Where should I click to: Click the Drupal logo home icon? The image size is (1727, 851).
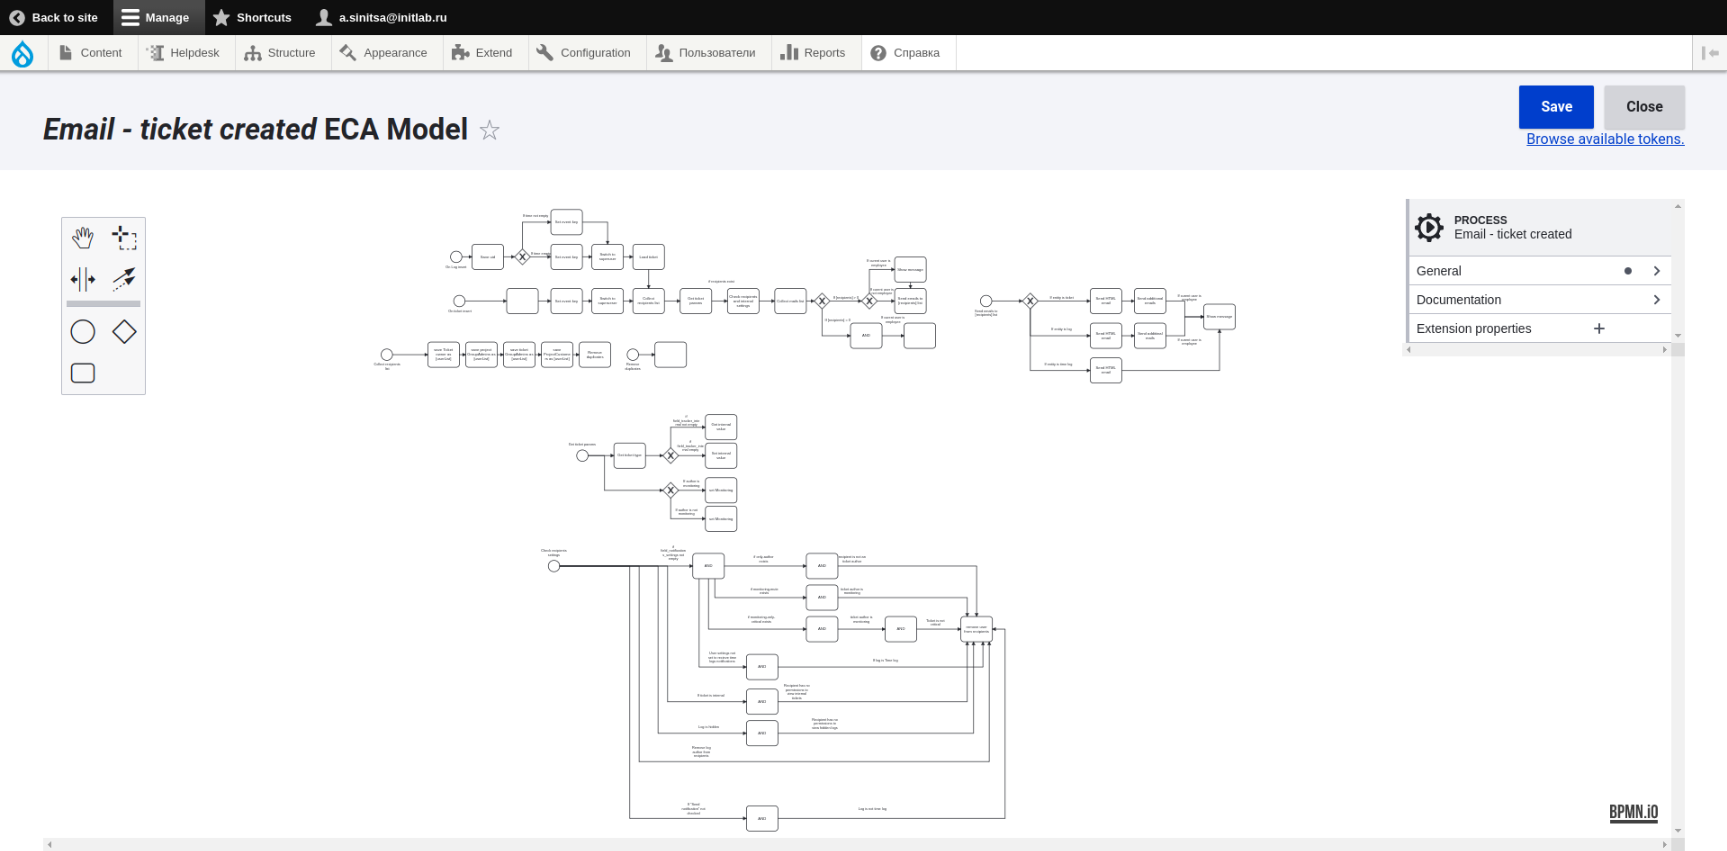click(x=22, y=53)
